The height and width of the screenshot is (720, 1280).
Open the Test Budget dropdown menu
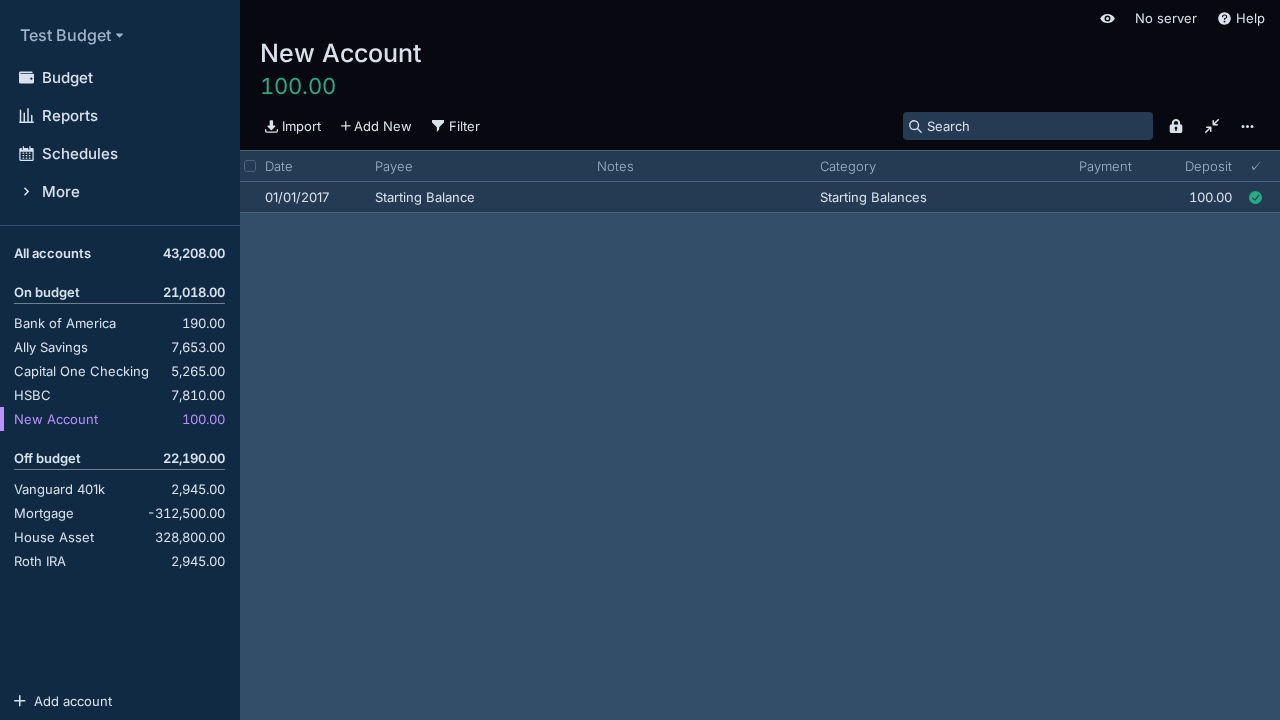71,36
